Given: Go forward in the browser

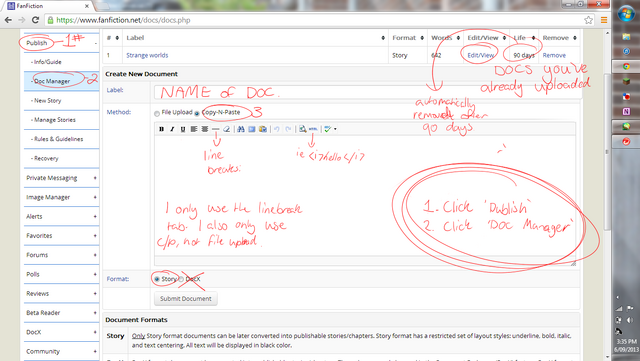Looking at the screenshot, I should 22,20.
